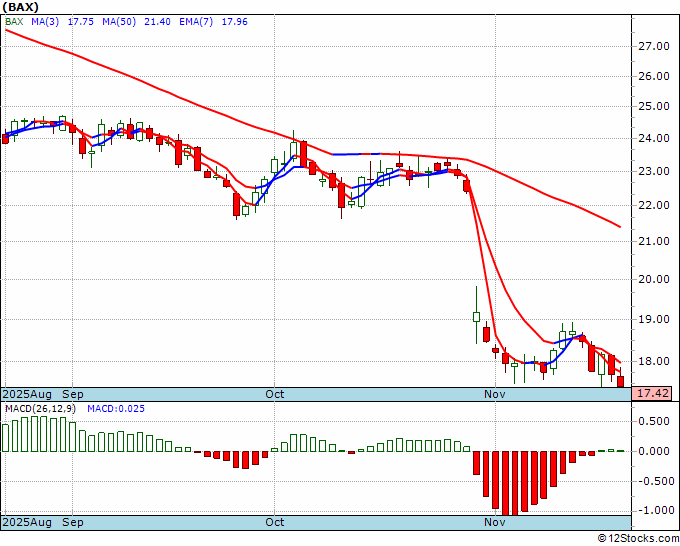
Task: Select the MA(3) legend label
Action: click(x=45, y=22)
